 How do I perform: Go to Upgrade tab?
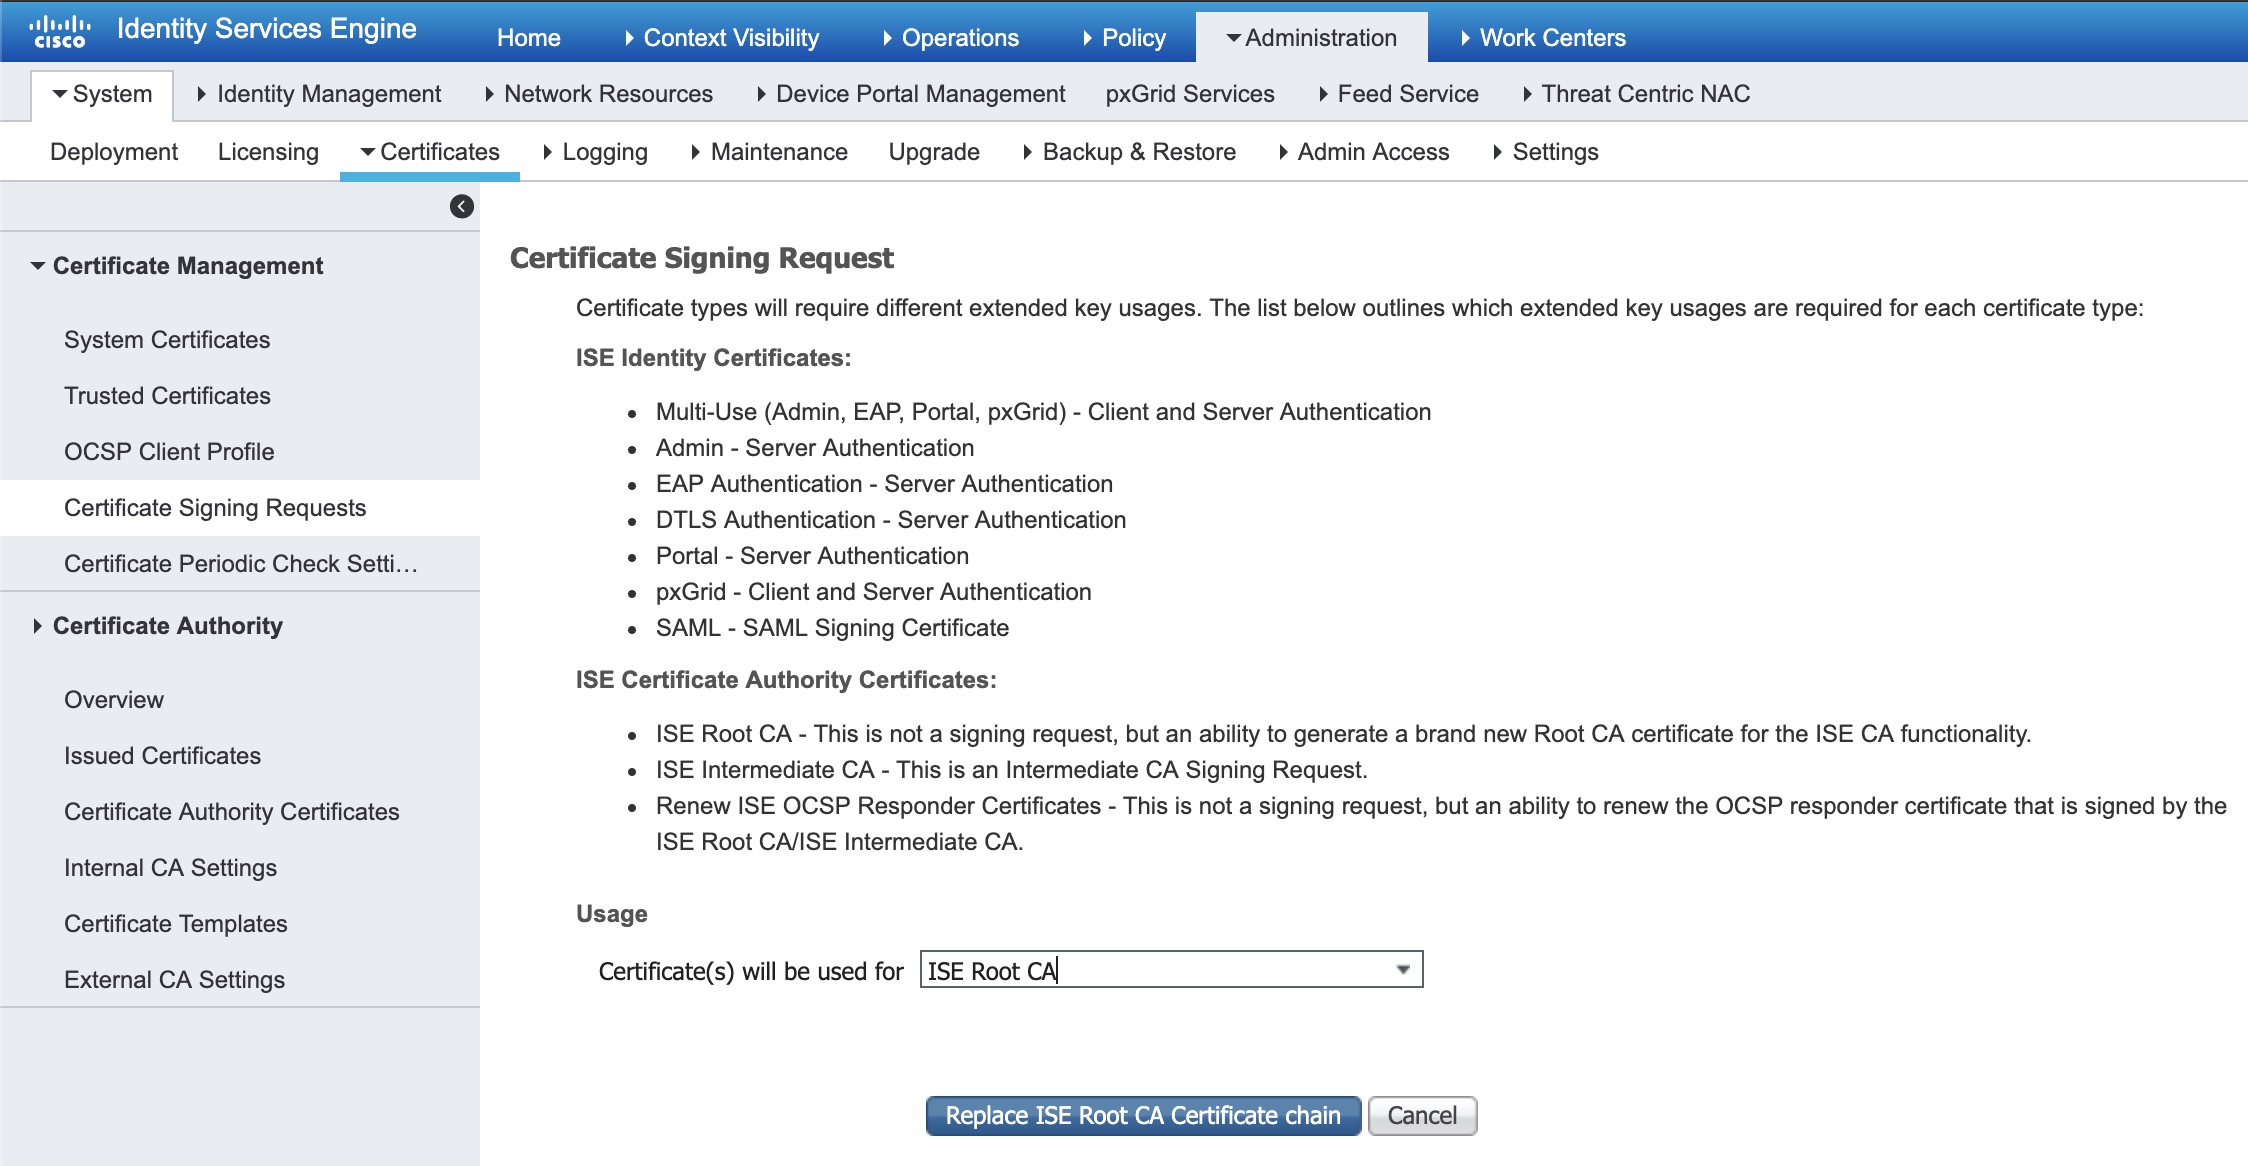pyautogui.click(x=934, y=152)
